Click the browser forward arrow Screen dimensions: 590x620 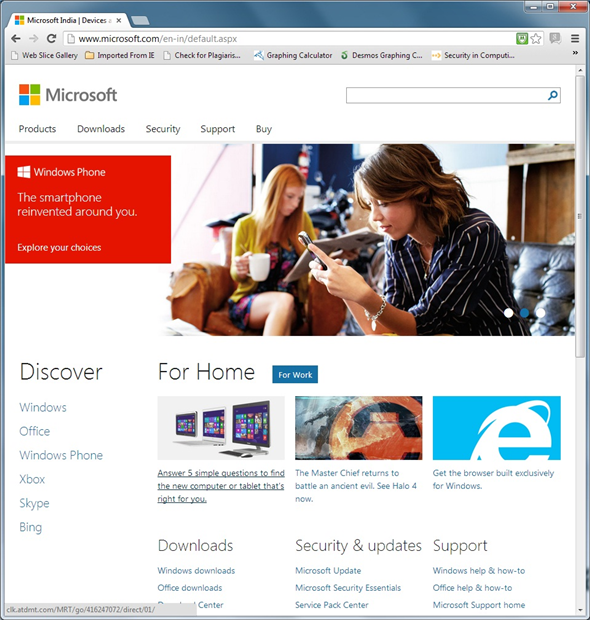click(34, 39)
